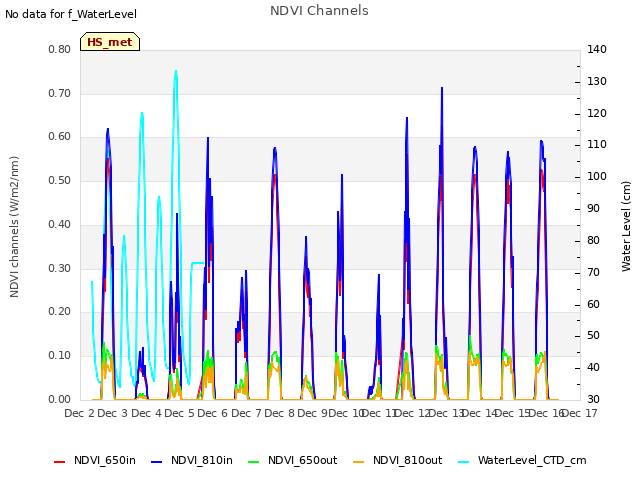
Task: Click the NDVI Channels chart title
Action: [x=319, y=11]
